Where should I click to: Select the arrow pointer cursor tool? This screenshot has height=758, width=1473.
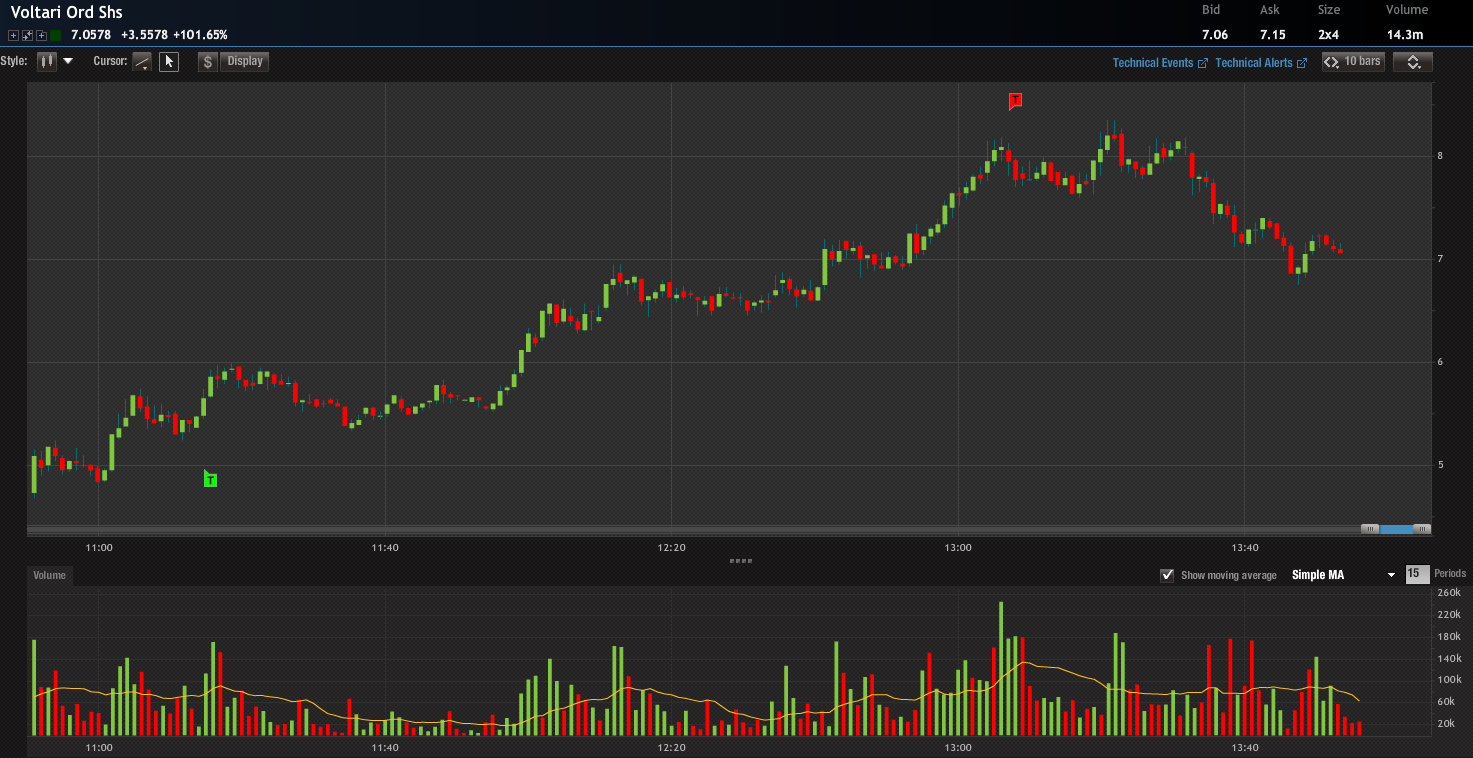(x=169, y=62)
